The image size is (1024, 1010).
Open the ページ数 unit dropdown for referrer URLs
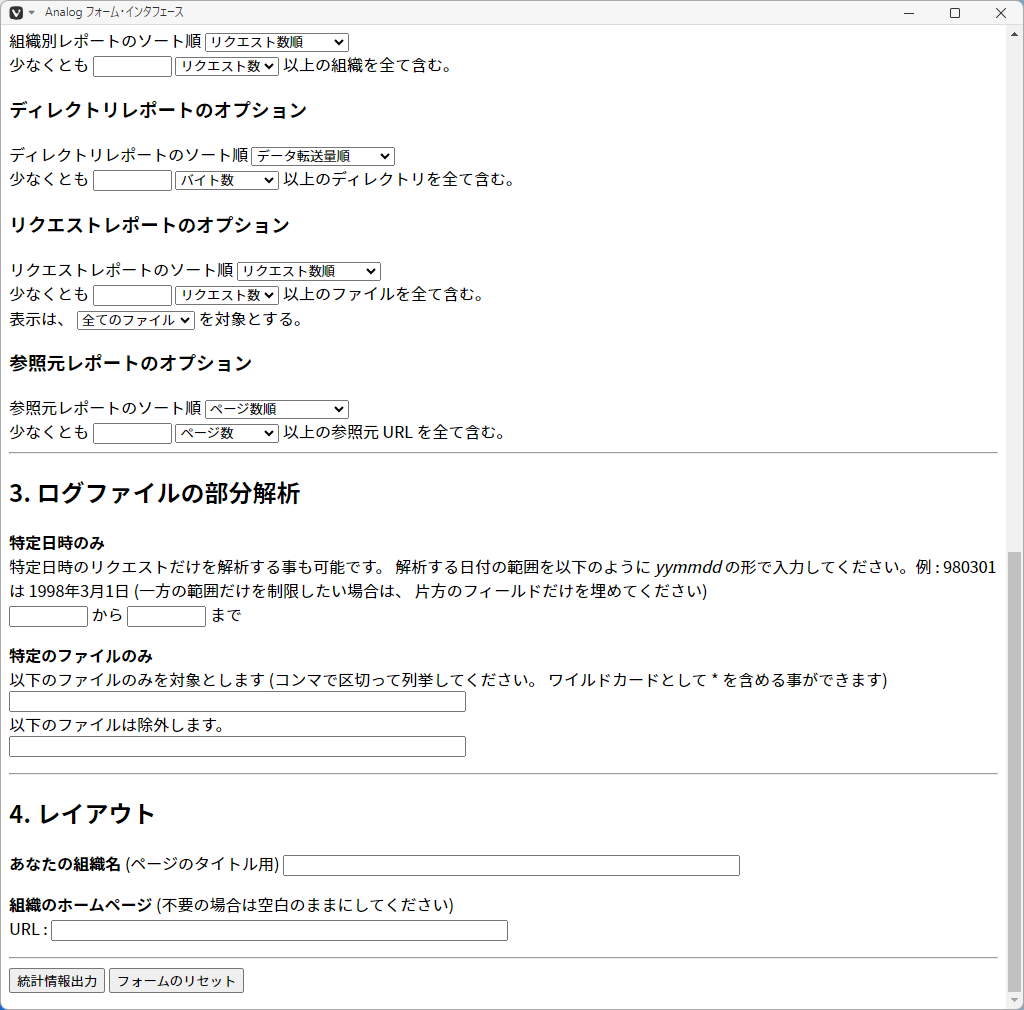click(x=227, y=434)
